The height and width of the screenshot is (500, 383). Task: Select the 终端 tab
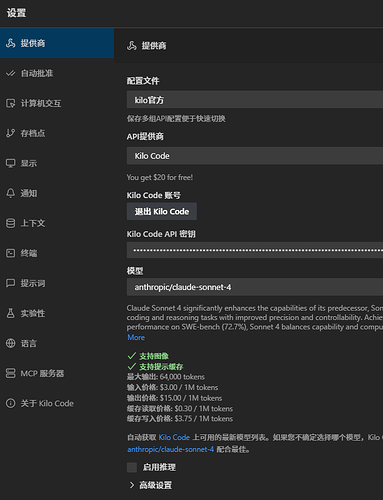coord(57,253)
